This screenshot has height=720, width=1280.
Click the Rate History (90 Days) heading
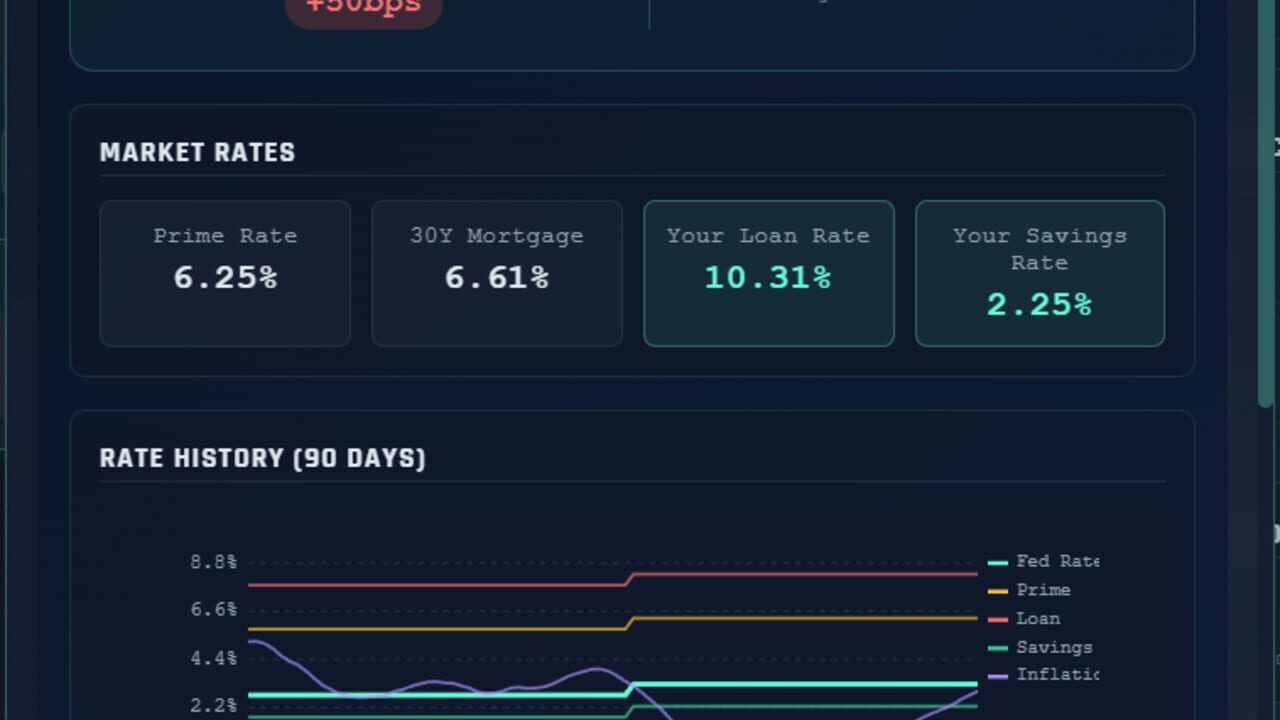[263, 459]
